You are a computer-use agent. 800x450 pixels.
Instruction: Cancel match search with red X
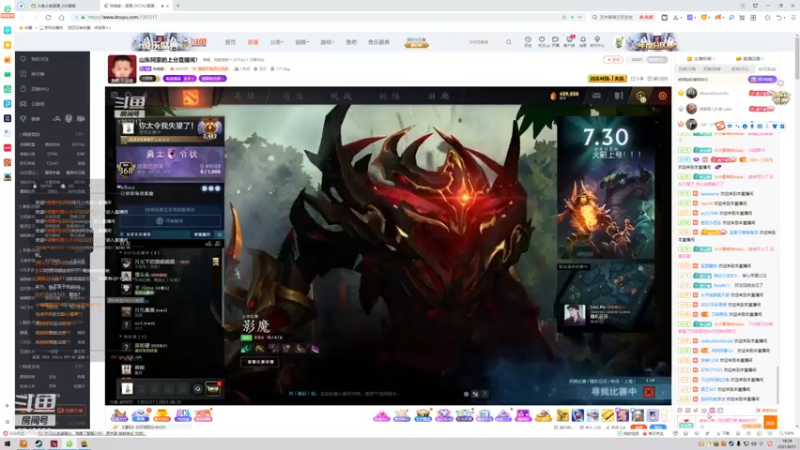tap(649, 392)
